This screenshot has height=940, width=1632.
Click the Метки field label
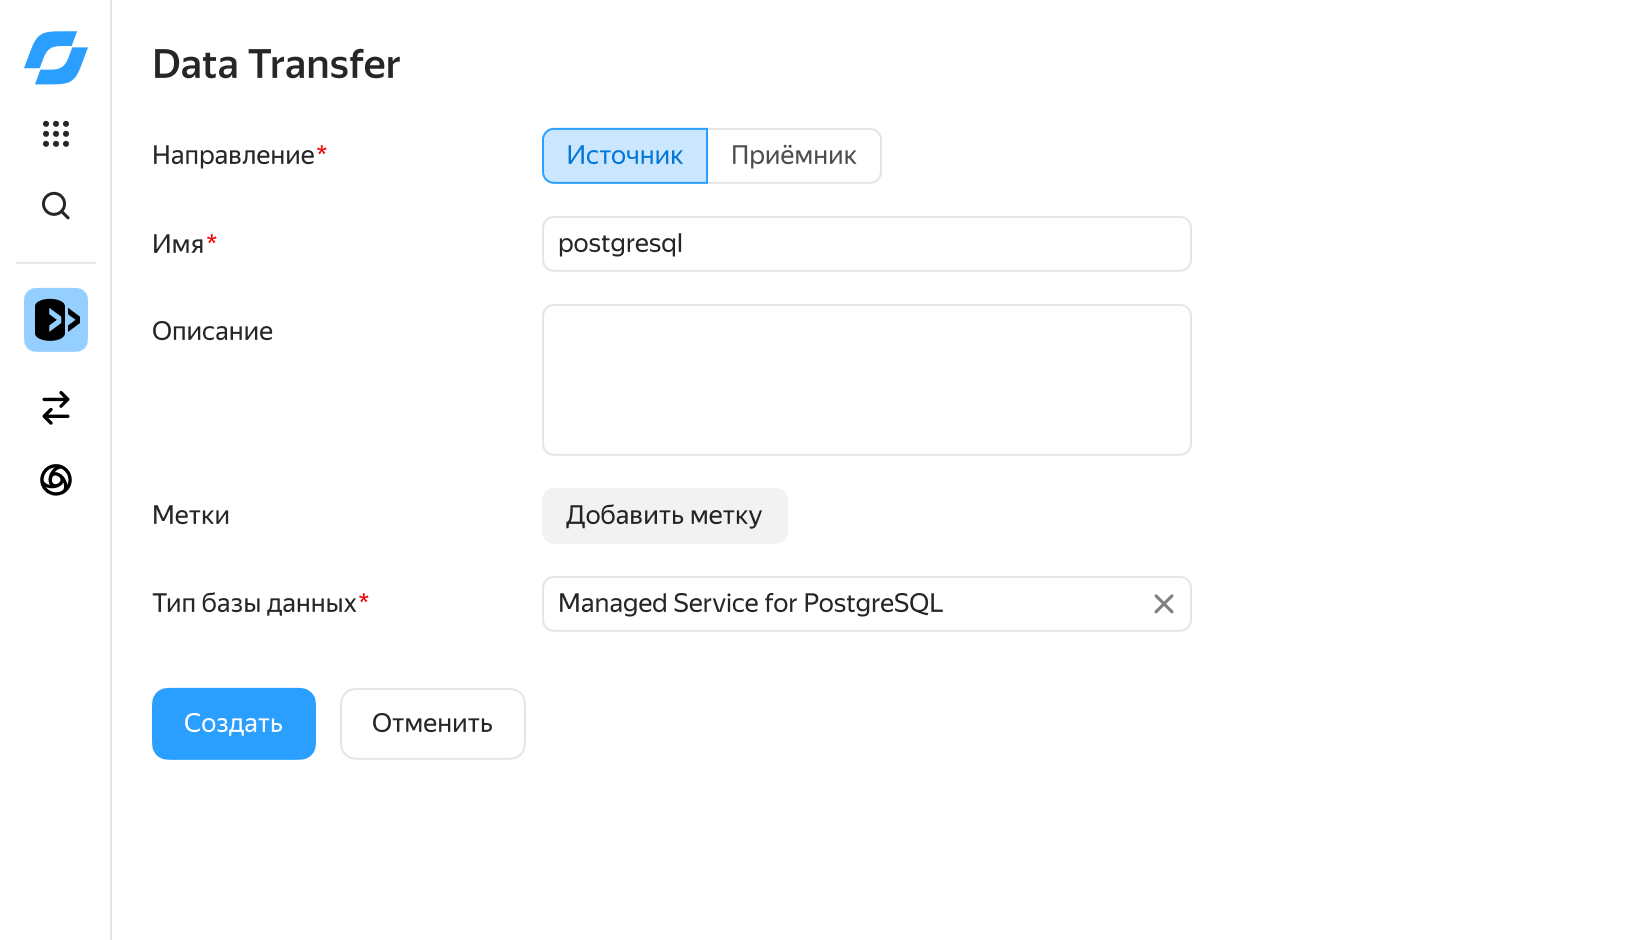click(x=191, y=516)
